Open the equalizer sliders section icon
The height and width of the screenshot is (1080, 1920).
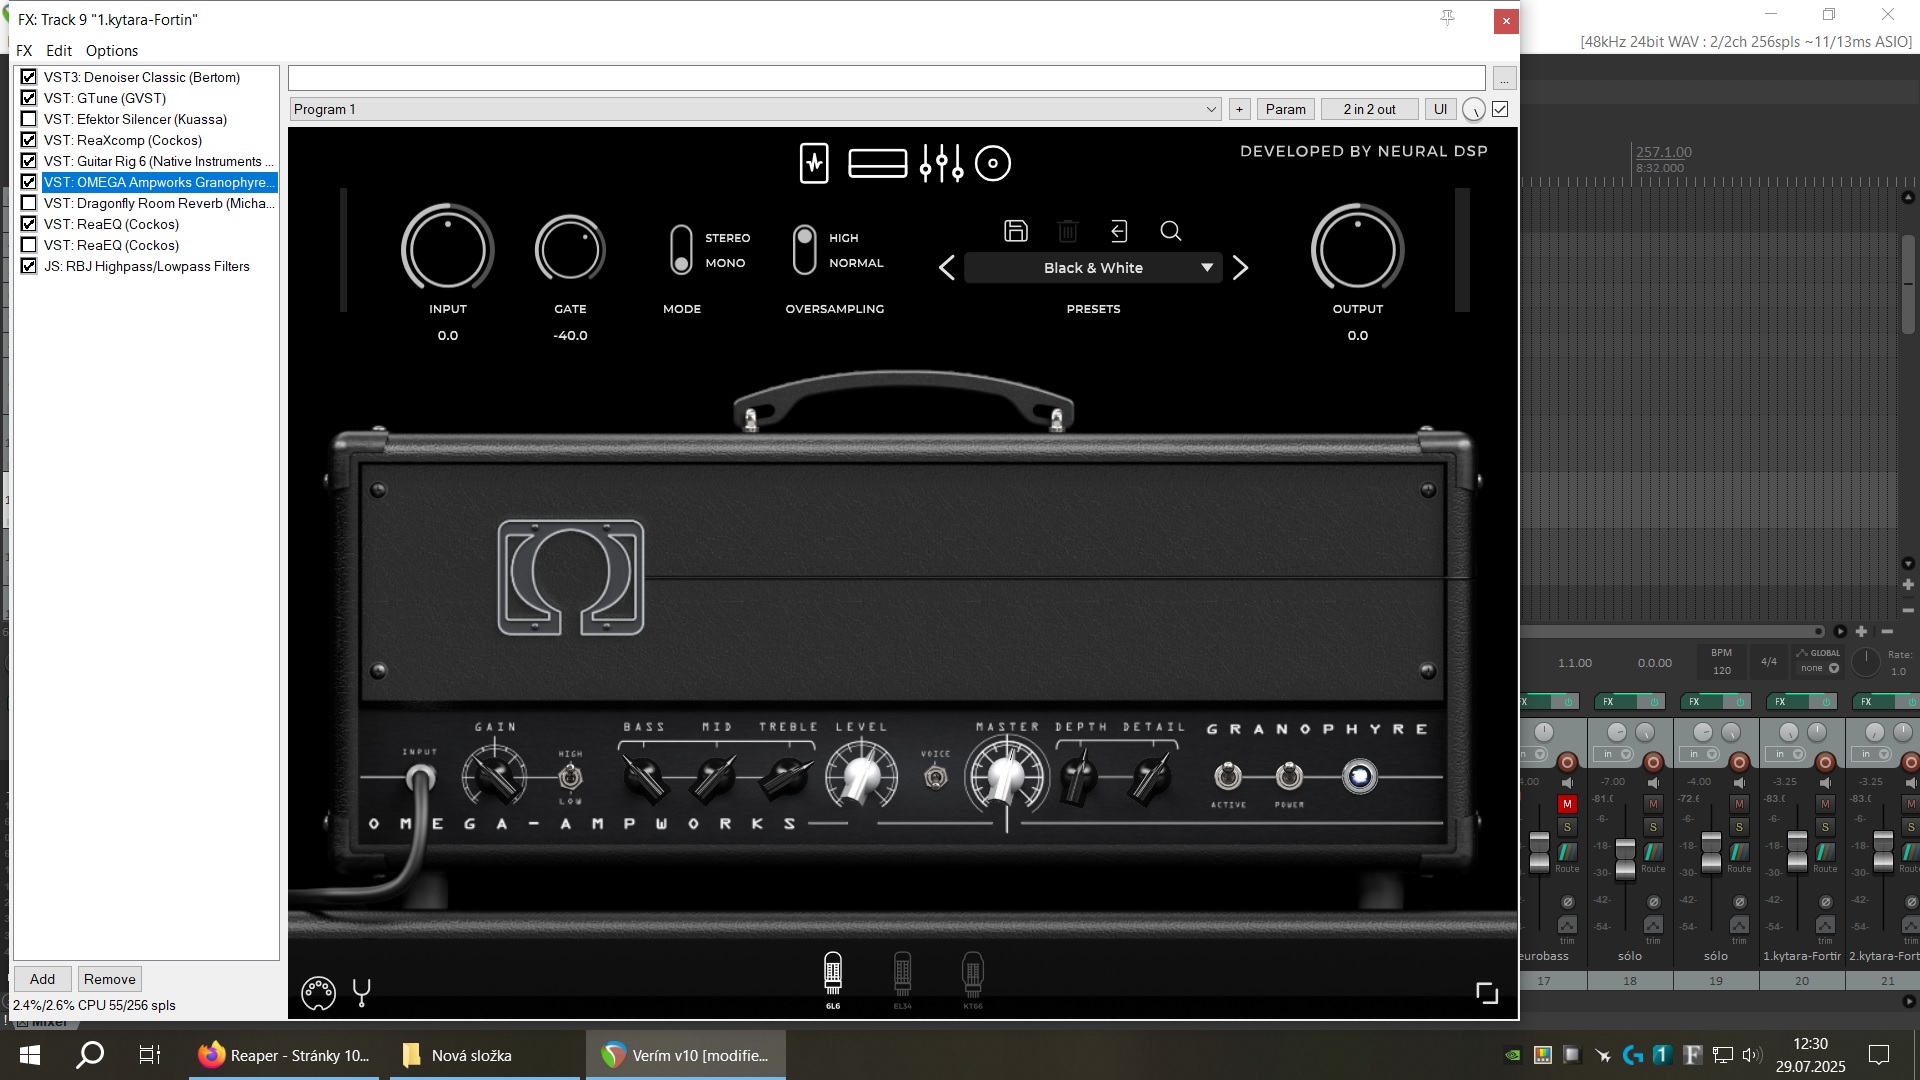[941, 163]
